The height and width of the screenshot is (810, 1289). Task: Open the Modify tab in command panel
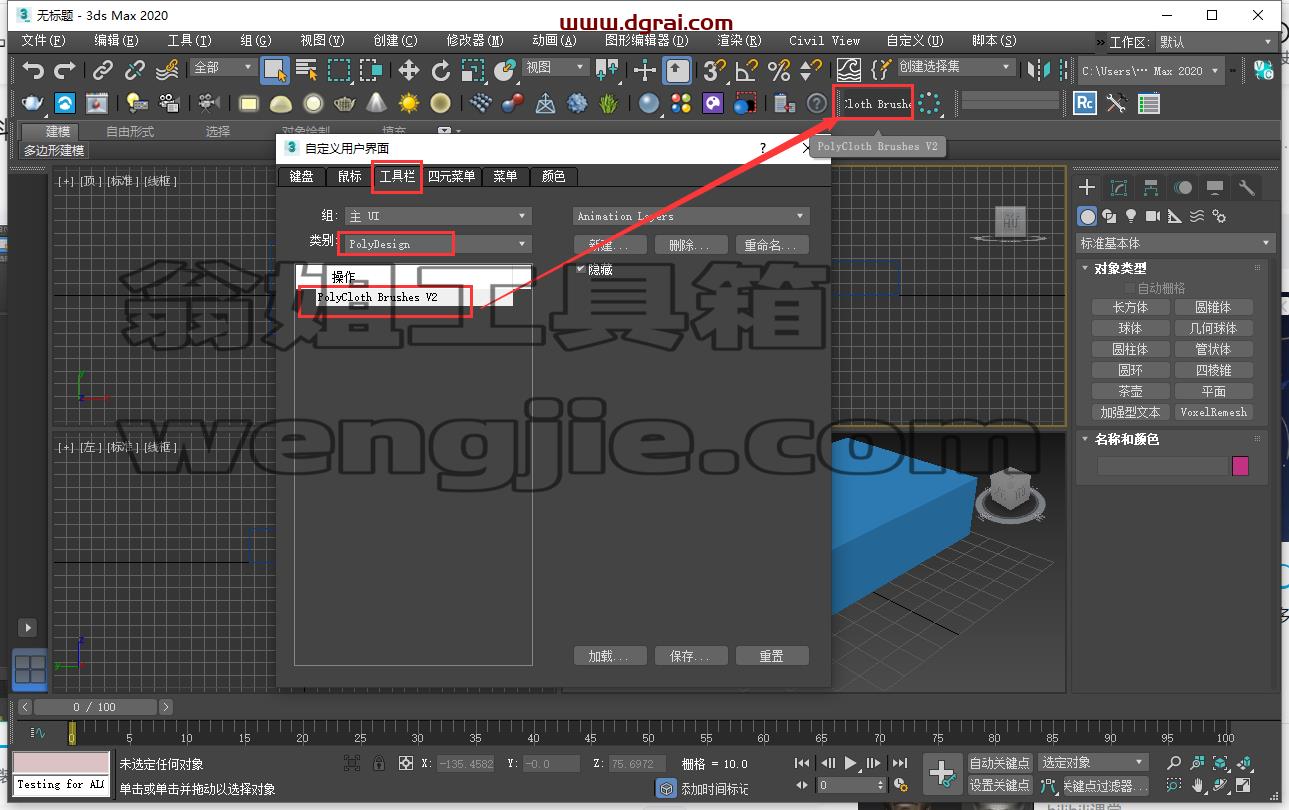(1119, 188)
